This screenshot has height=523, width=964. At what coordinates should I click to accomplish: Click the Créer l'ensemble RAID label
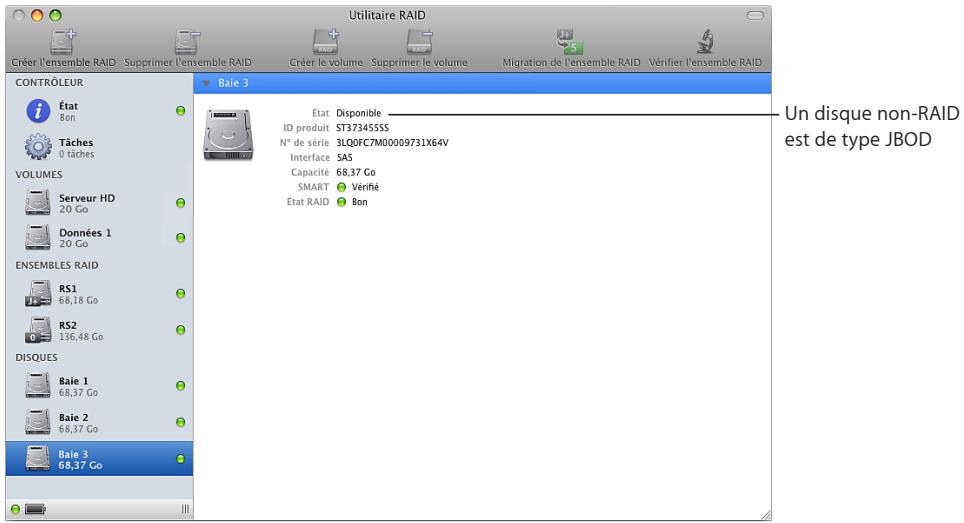coord(63,63)
